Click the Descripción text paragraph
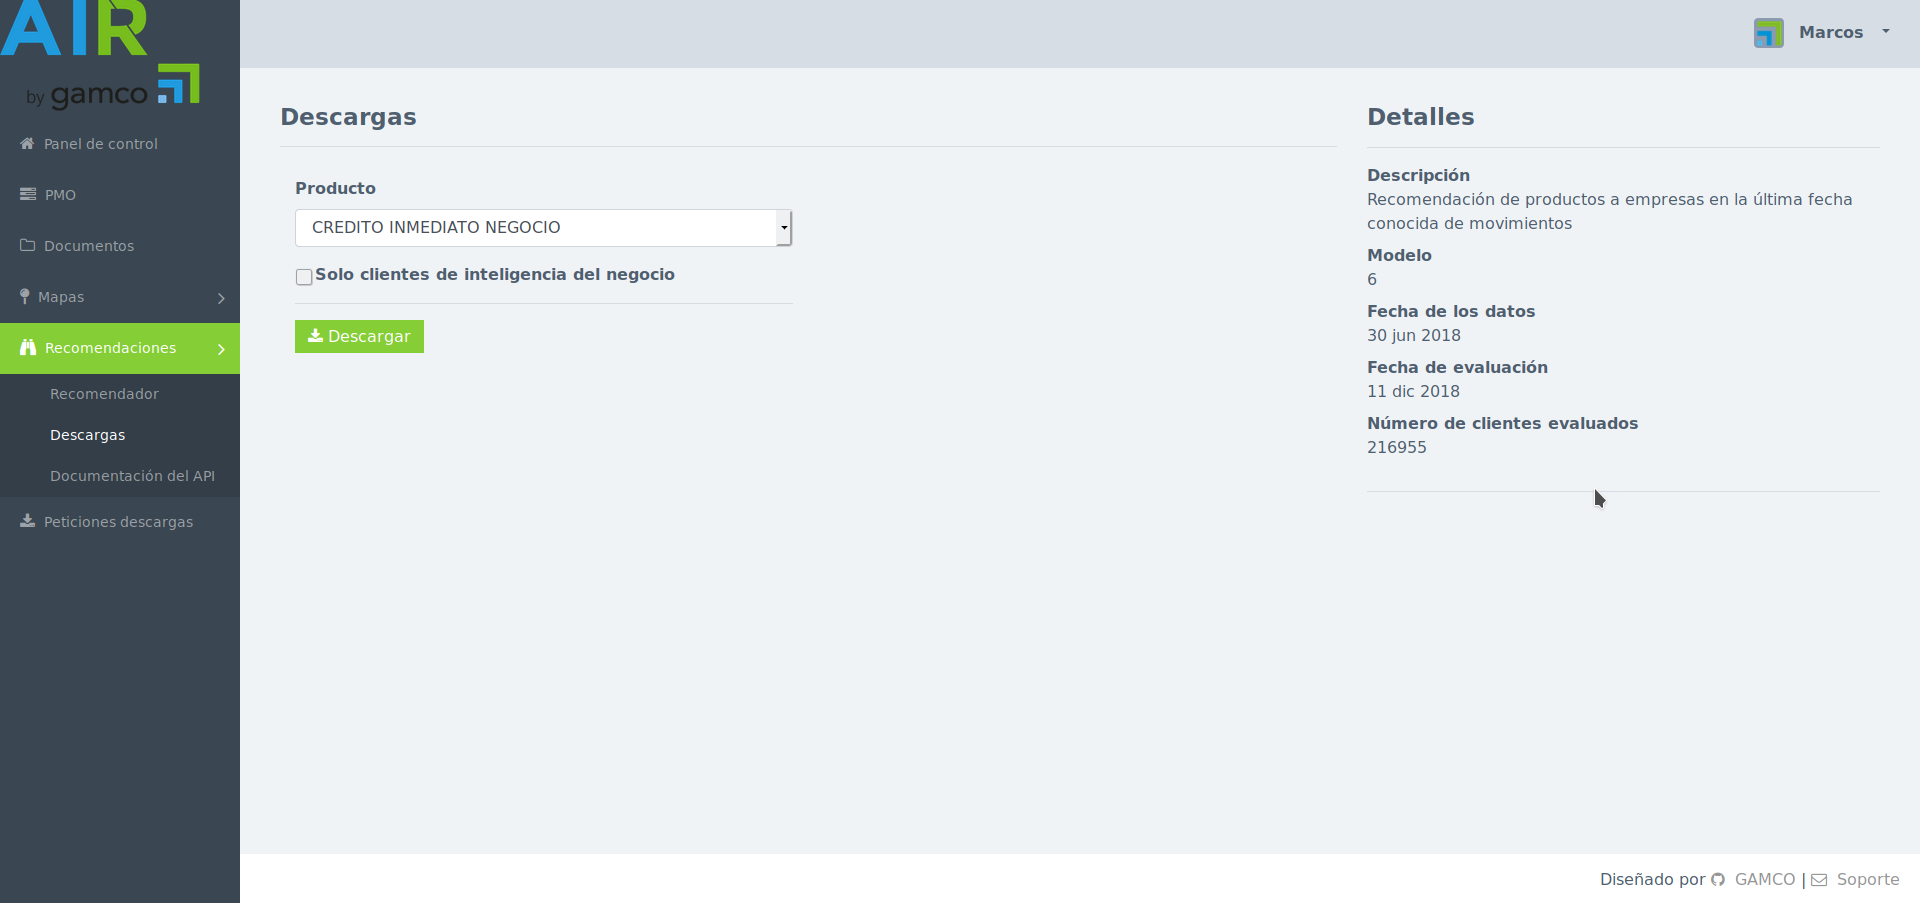This screenshot has width=1920, height=903. (1609, 211)
